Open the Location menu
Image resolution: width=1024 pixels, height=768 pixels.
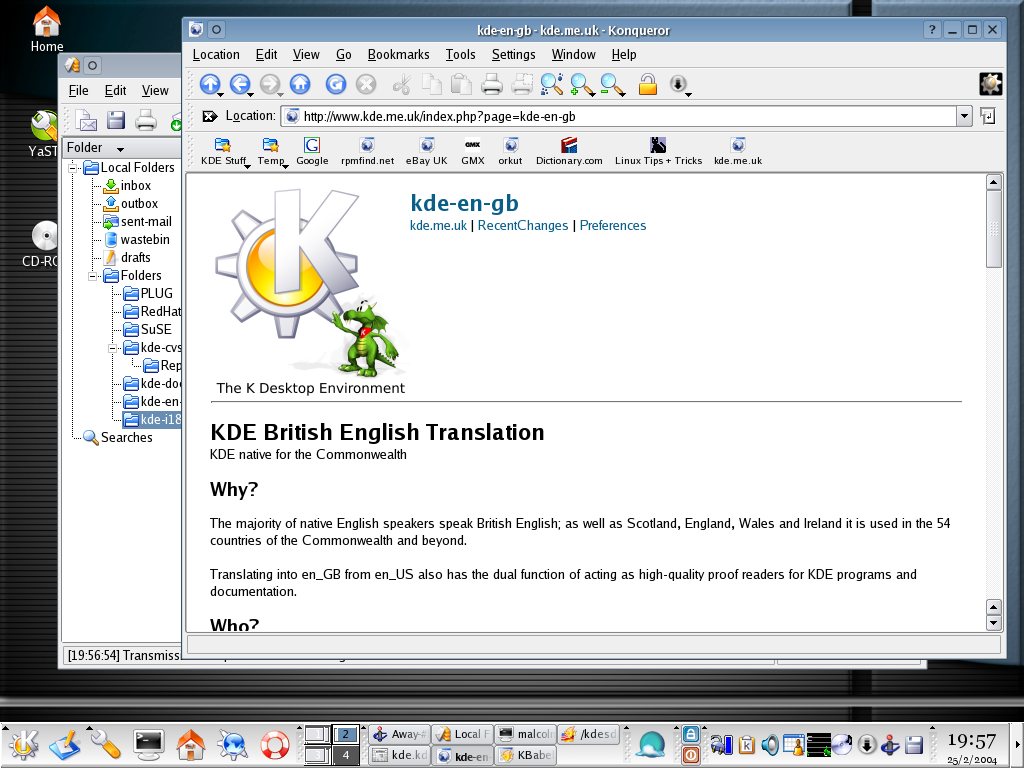pos(216,54)
